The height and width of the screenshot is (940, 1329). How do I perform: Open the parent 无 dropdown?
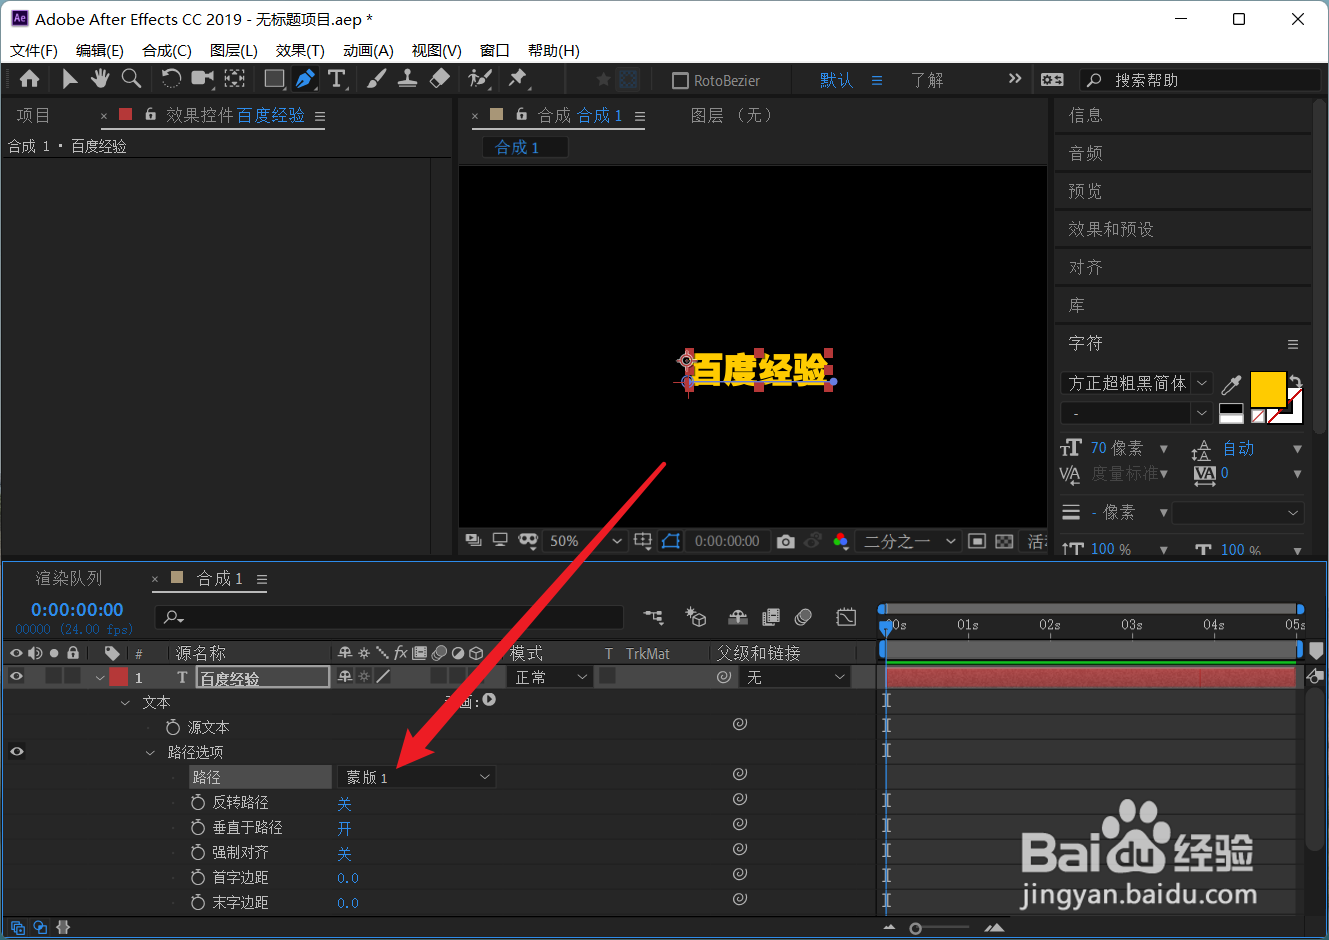(x=796, y=677)
